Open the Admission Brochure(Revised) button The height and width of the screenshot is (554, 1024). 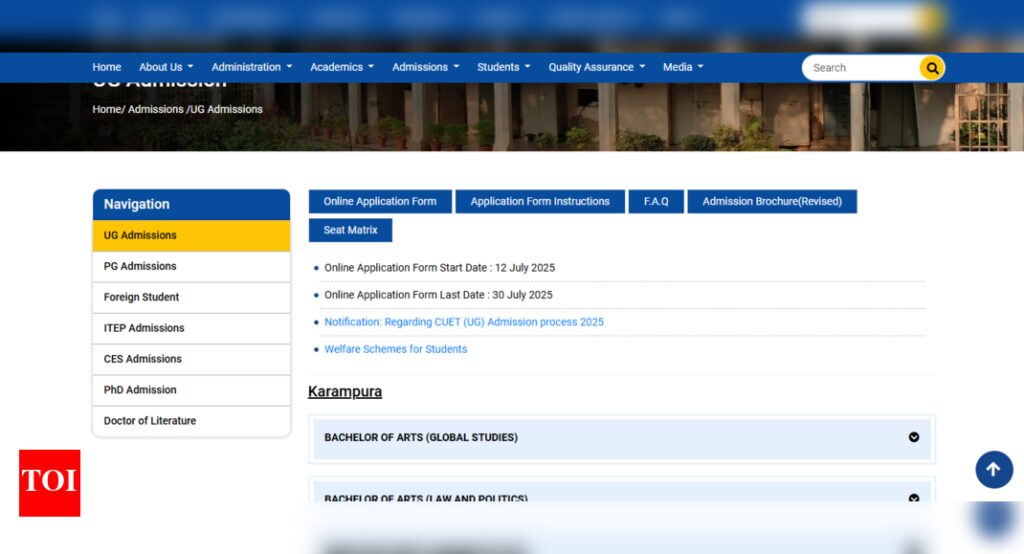[772, 201]
